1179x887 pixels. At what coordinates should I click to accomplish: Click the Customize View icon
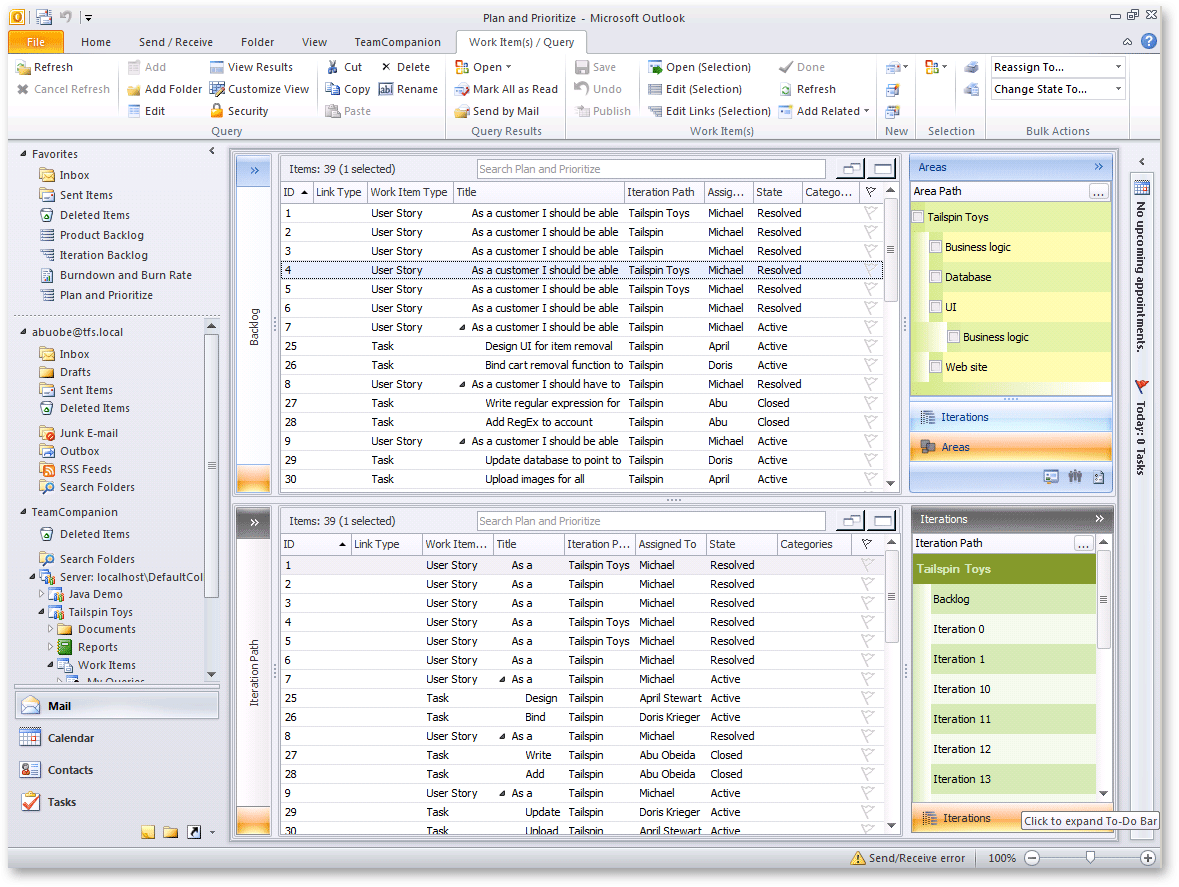click(x=217, y=89)
